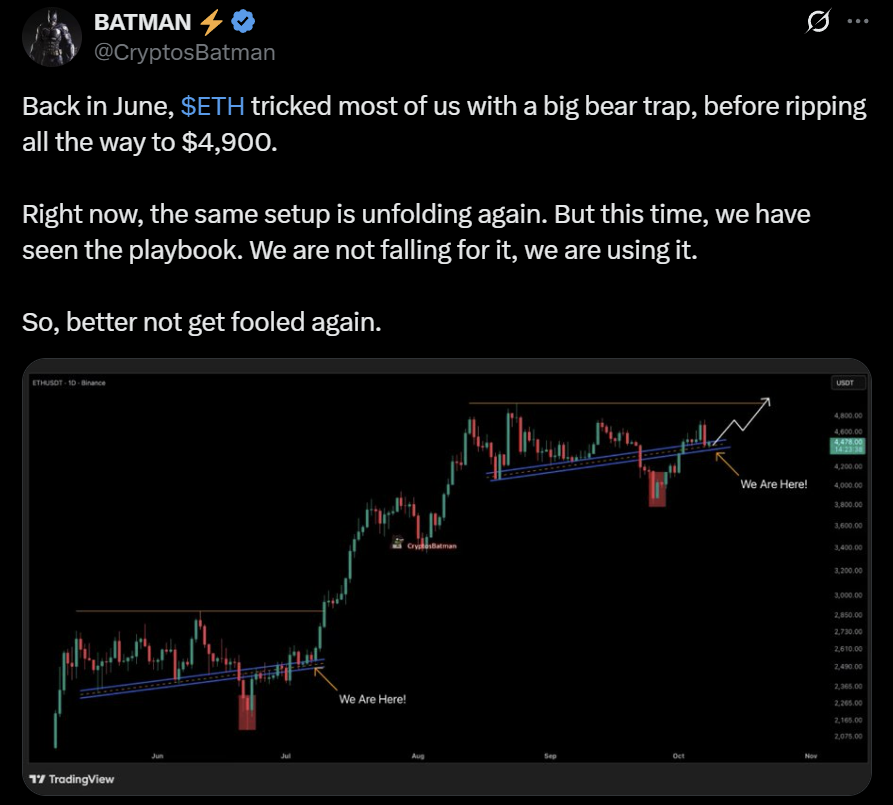893x805 pixels.
Task: Click the Oct label on the time axis
Action: [678, 757]
